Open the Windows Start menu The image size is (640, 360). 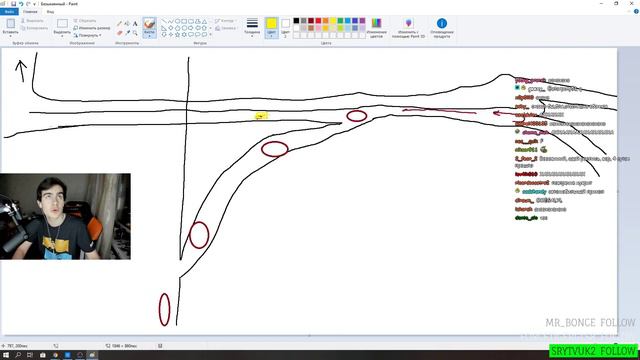tap(6, 355)
